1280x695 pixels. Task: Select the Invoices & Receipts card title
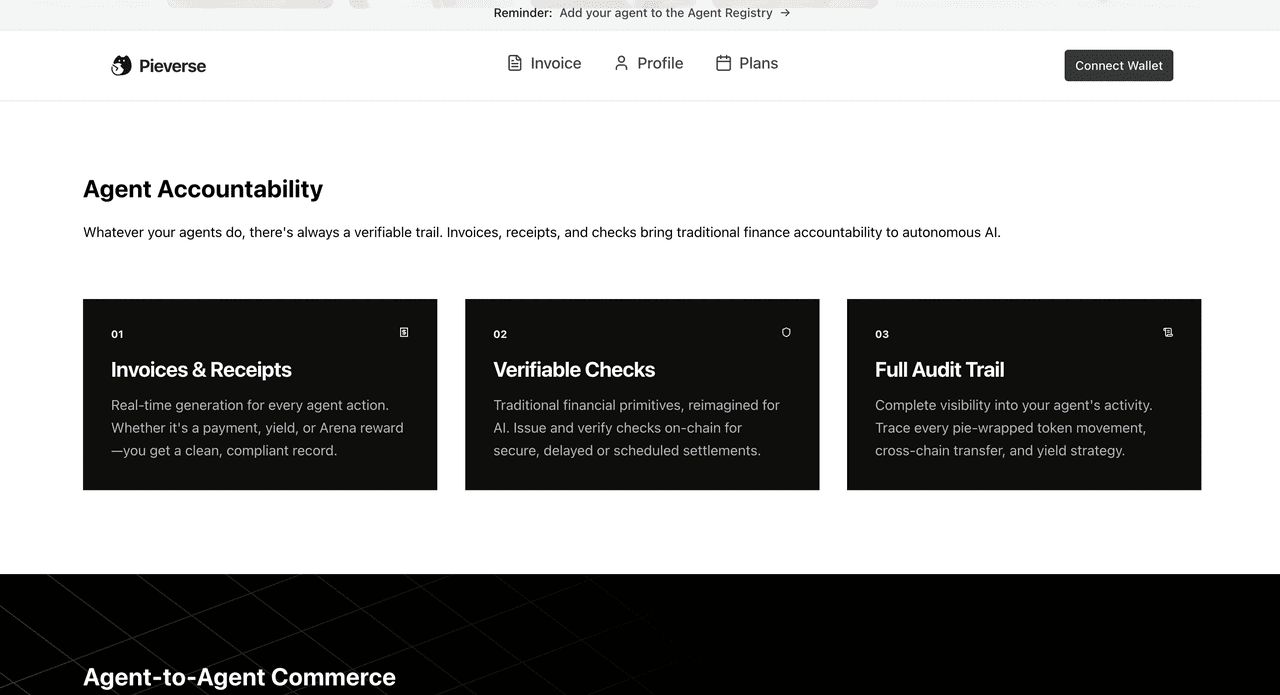pyautogui.click(x=201, y=370)
